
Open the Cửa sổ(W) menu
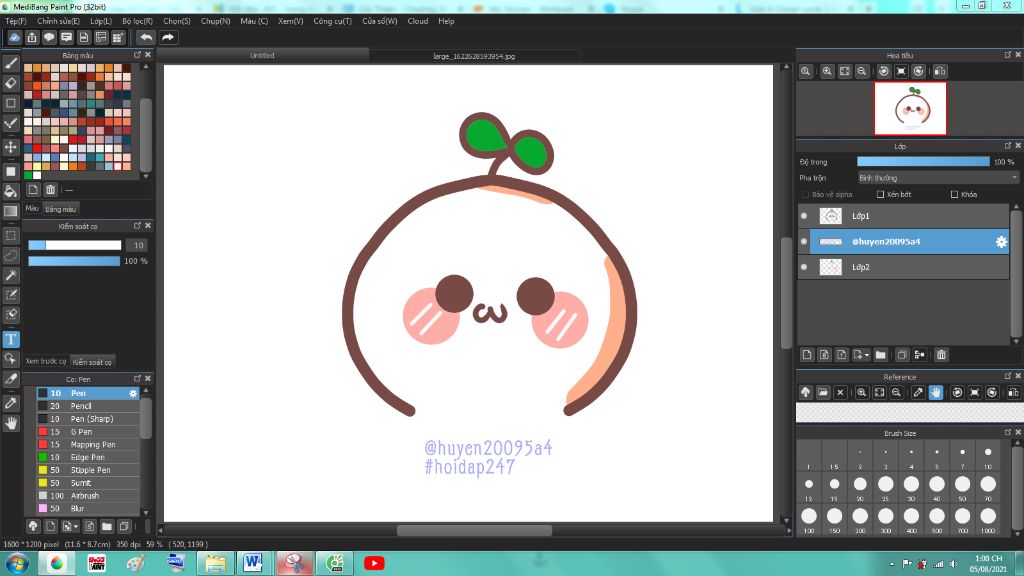pos(380,21)
